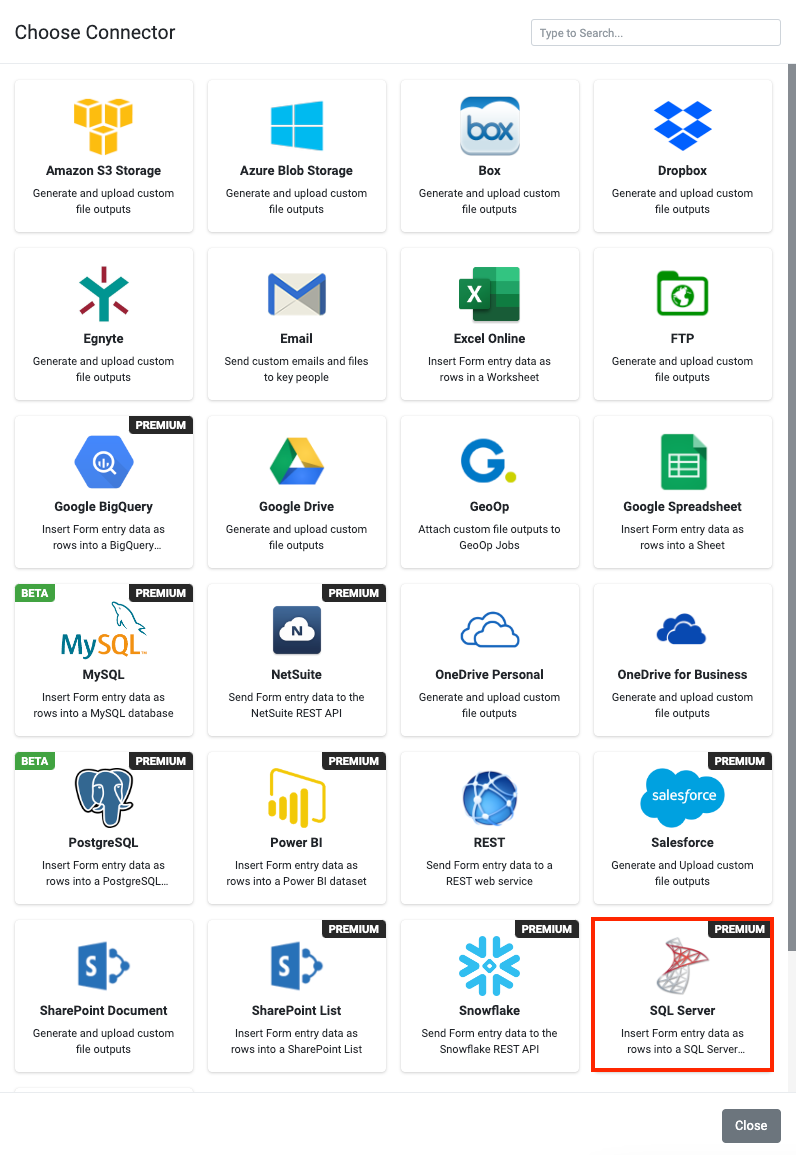Choose the Azure Blob Storage logo
This screenshot has width=796, height=1155.
pos(297,126)
